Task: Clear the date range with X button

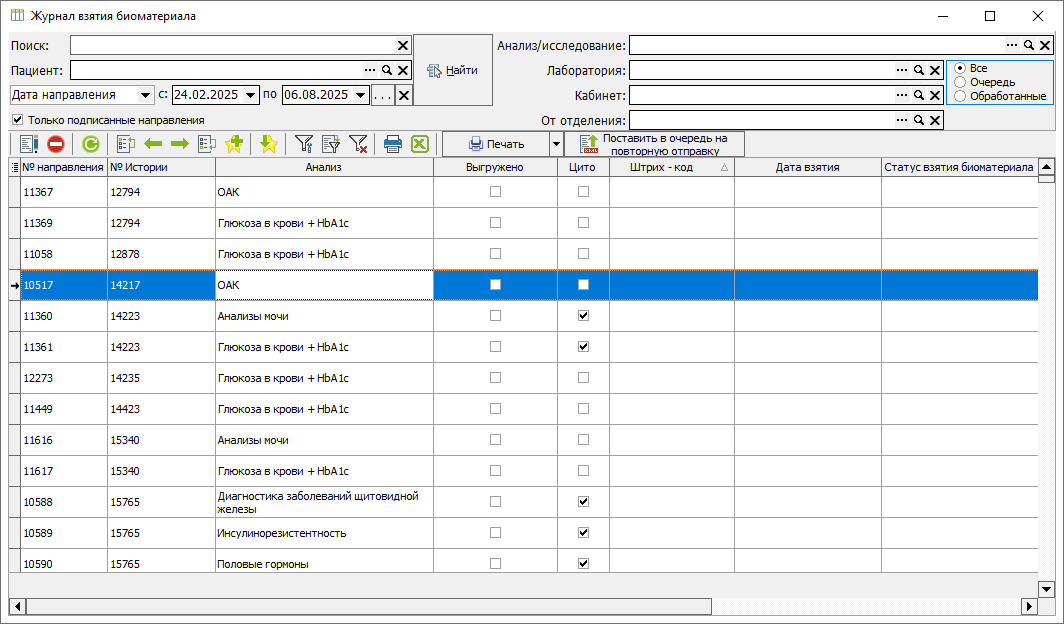Action: pyautogui.click(x=404, y=95)
